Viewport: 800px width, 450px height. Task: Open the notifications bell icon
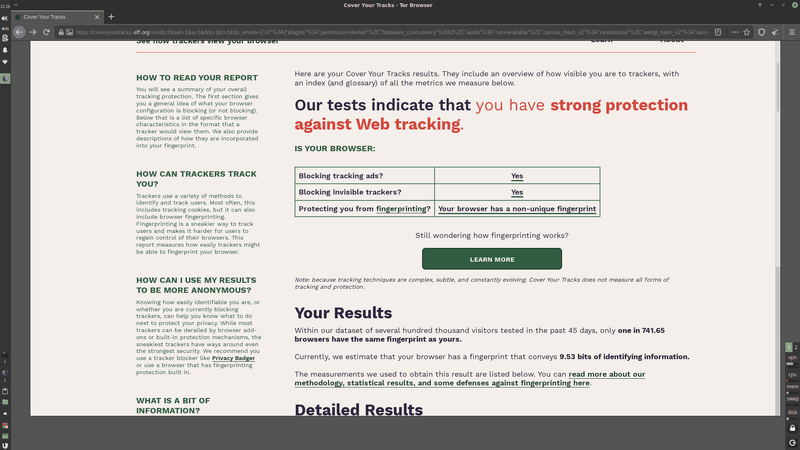5,50
